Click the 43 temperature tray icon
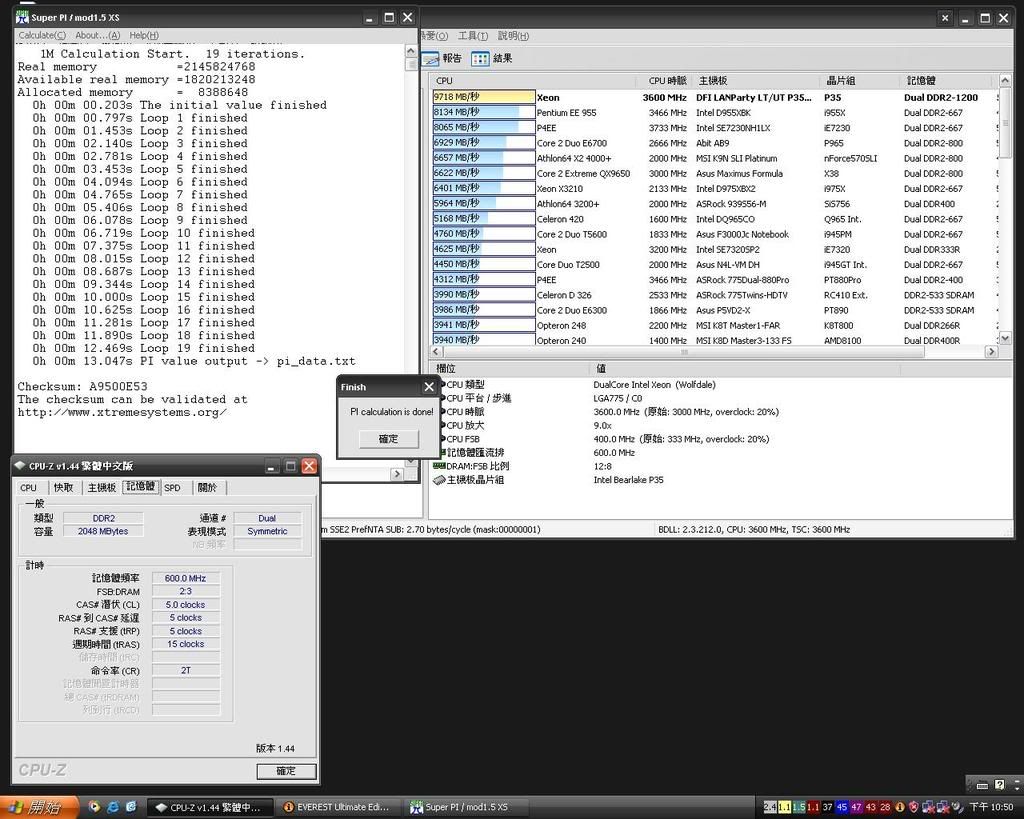The width and height of the screenshot is (1024, 819). (x=871, y=807)
